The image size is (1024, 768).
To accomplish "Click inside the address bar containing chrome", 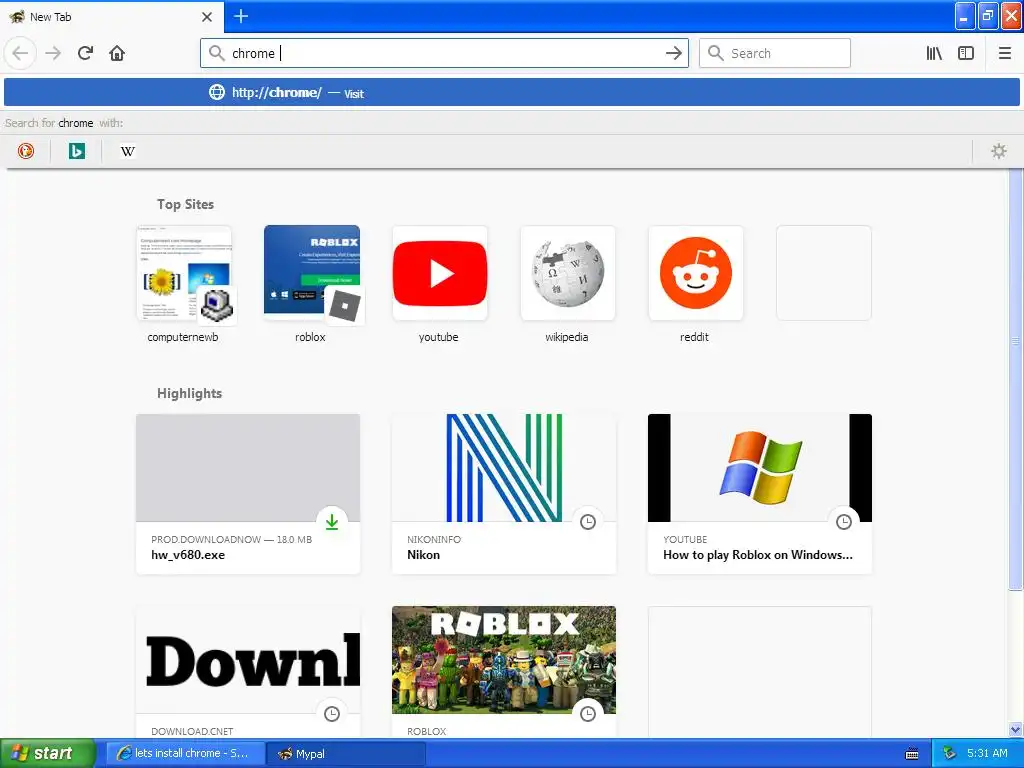I will (444, 53).
